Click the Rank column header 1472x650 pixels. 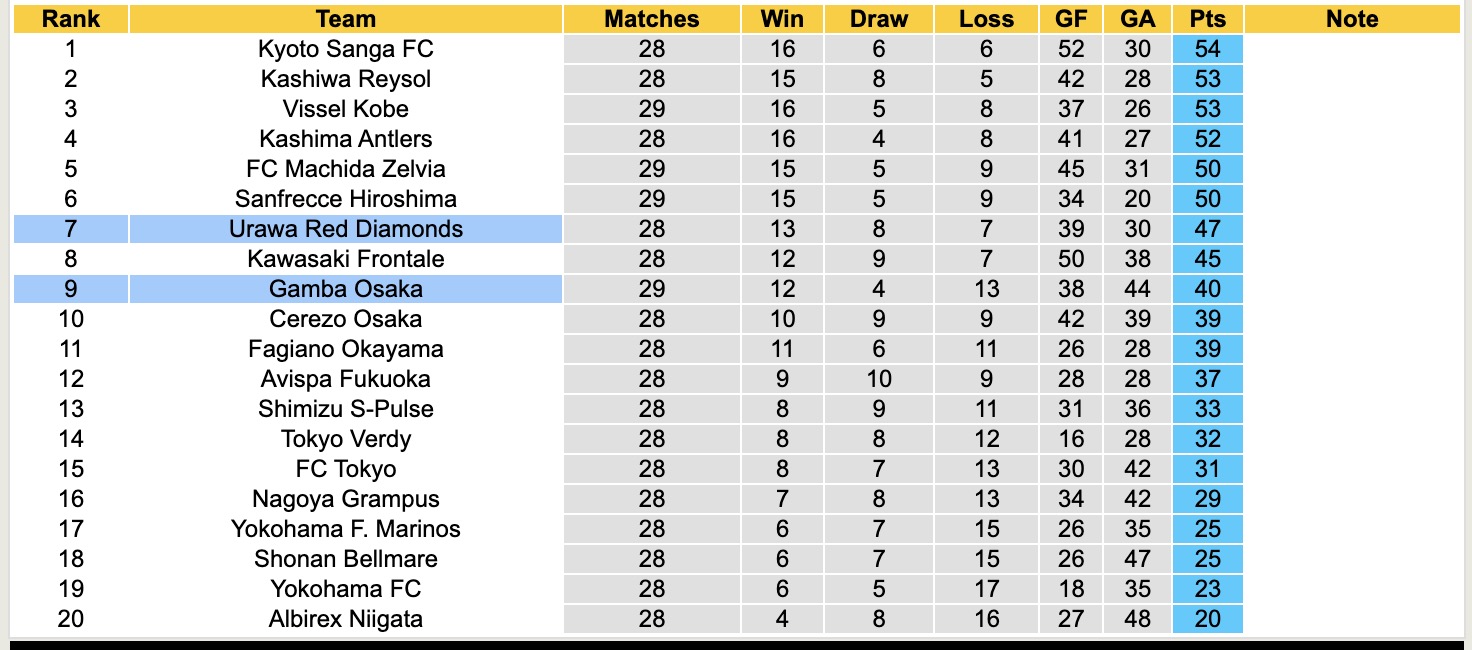70,19
